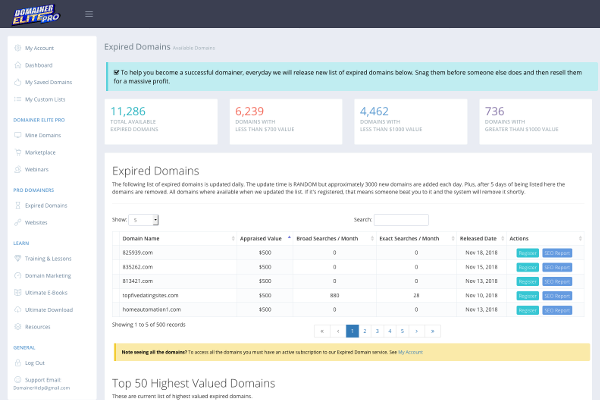Viewport: 600px width, 400px height.
Task: Sort table by Domain Name column
Action: tap(140, 239)
